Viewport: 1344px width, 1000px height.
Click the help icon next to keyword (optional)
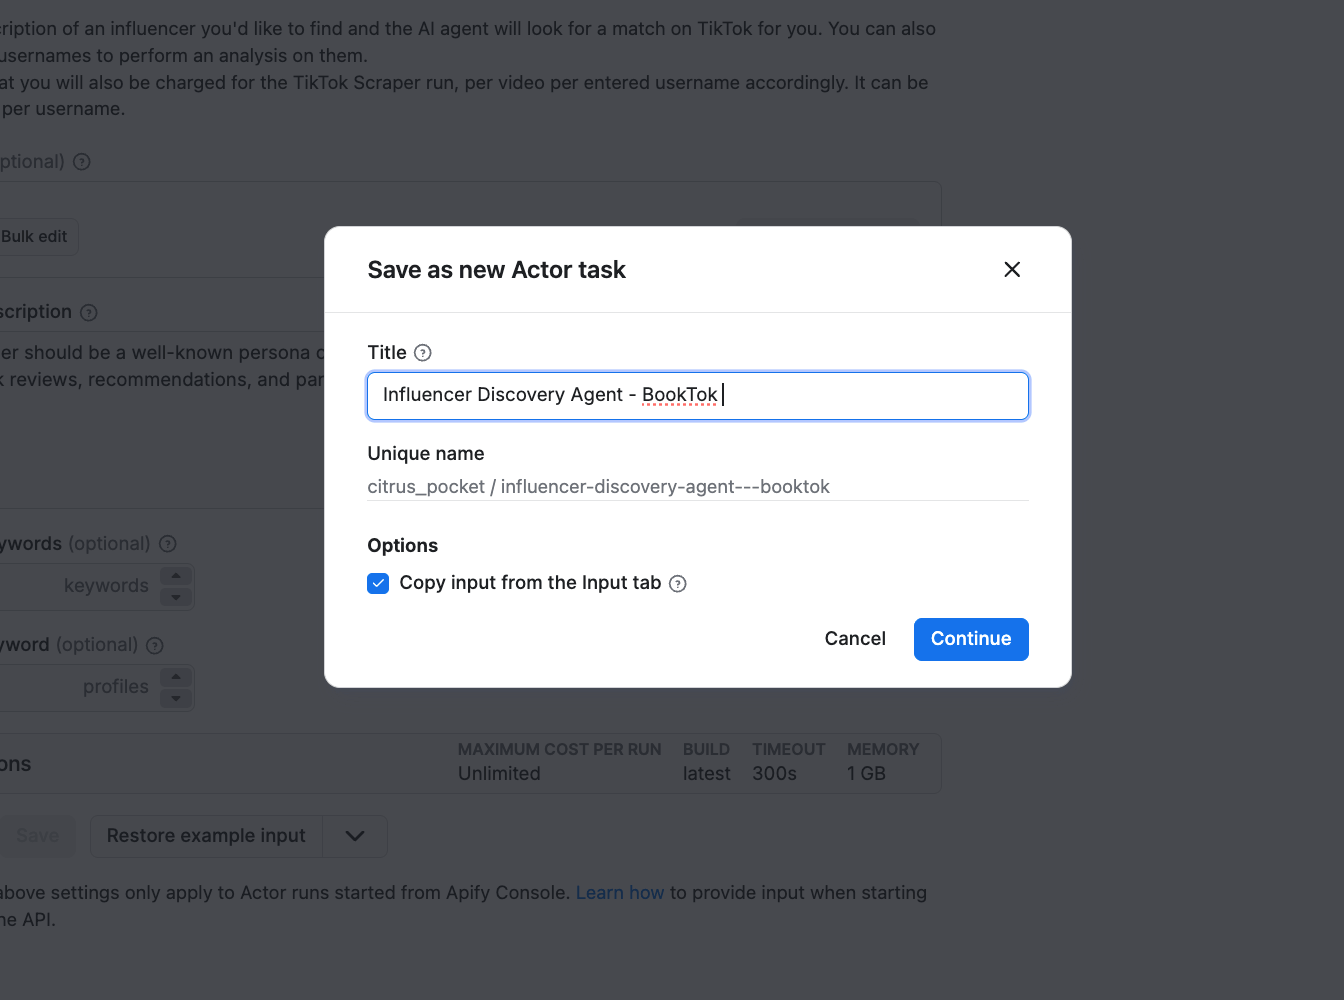point(154,645)
